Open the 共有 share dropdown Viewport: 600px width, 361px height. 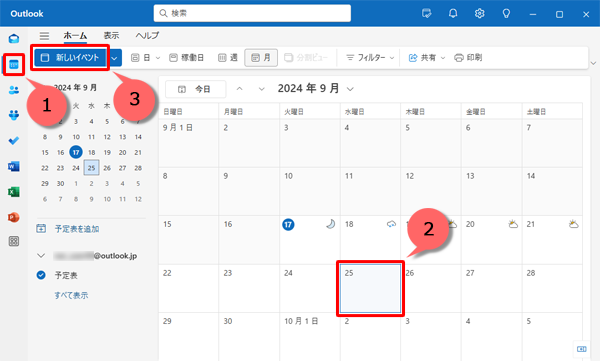427,58
